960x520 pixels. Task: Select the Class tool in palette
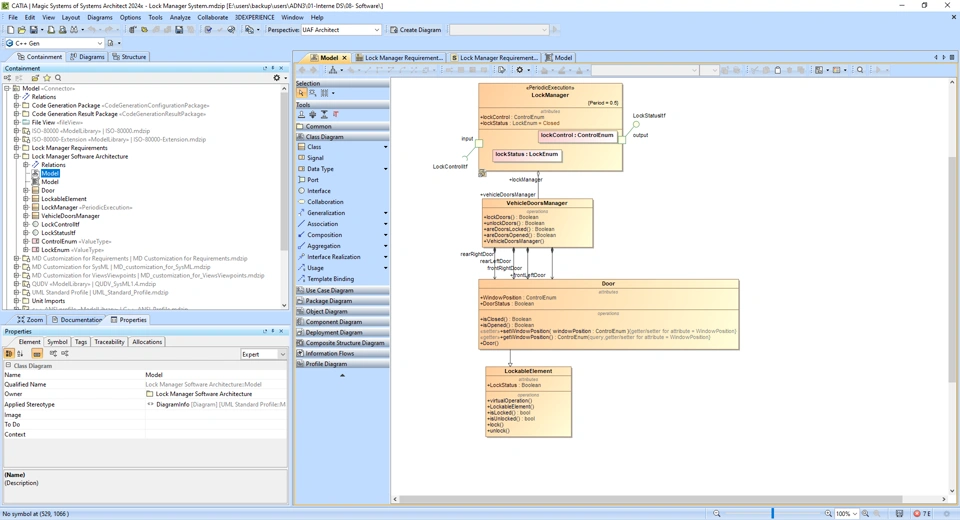(314, 147)
